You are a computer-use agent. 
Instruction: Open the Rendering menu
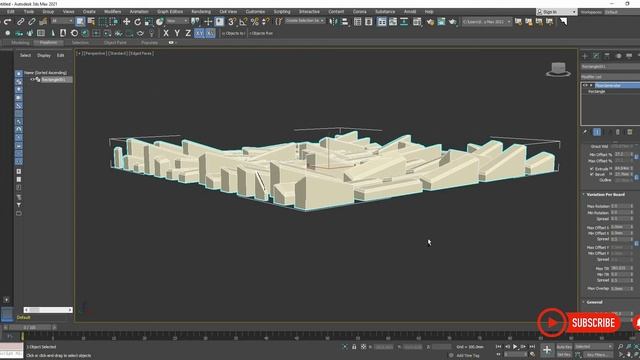tap(201, 12)
